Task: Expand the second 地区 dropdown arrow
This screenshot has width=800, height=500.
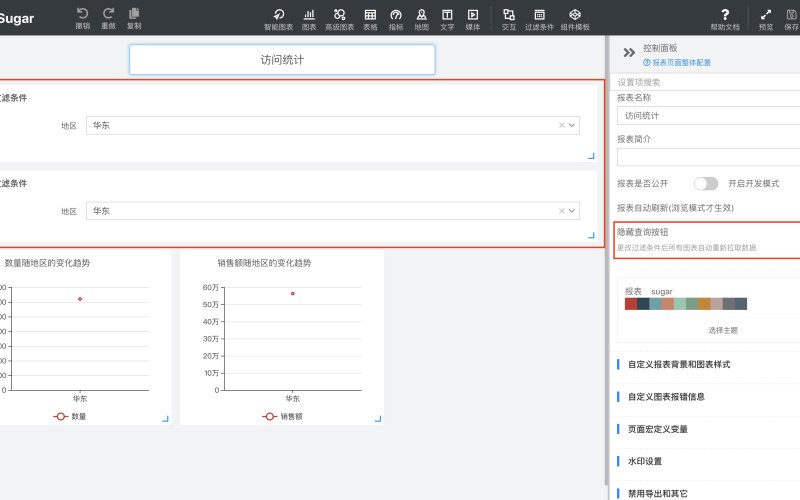Action: click(572, 211)
